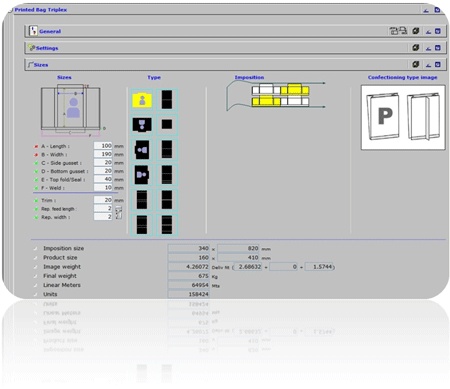Screen dimensions: 450x389
Task: Choose fourth-row left bag type icon
Action: click(142, 175)
